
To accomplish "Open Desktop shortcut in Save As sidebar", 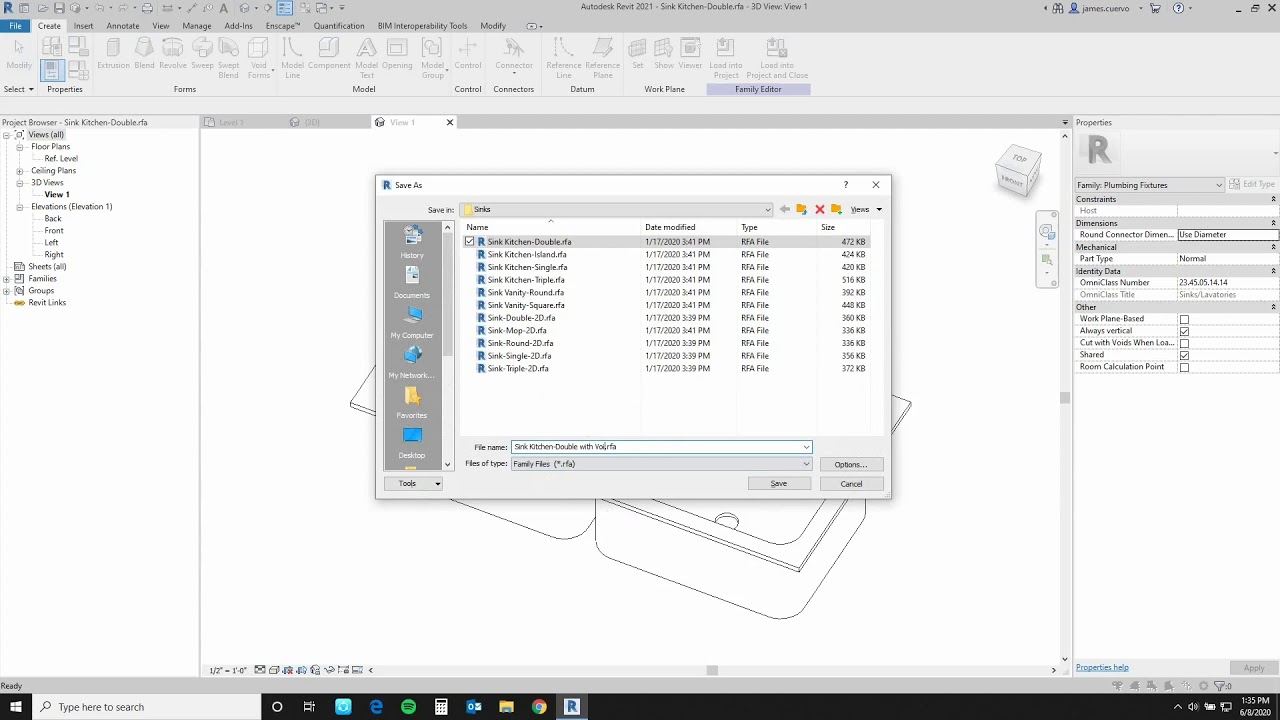I will click(x=412, y=442).
